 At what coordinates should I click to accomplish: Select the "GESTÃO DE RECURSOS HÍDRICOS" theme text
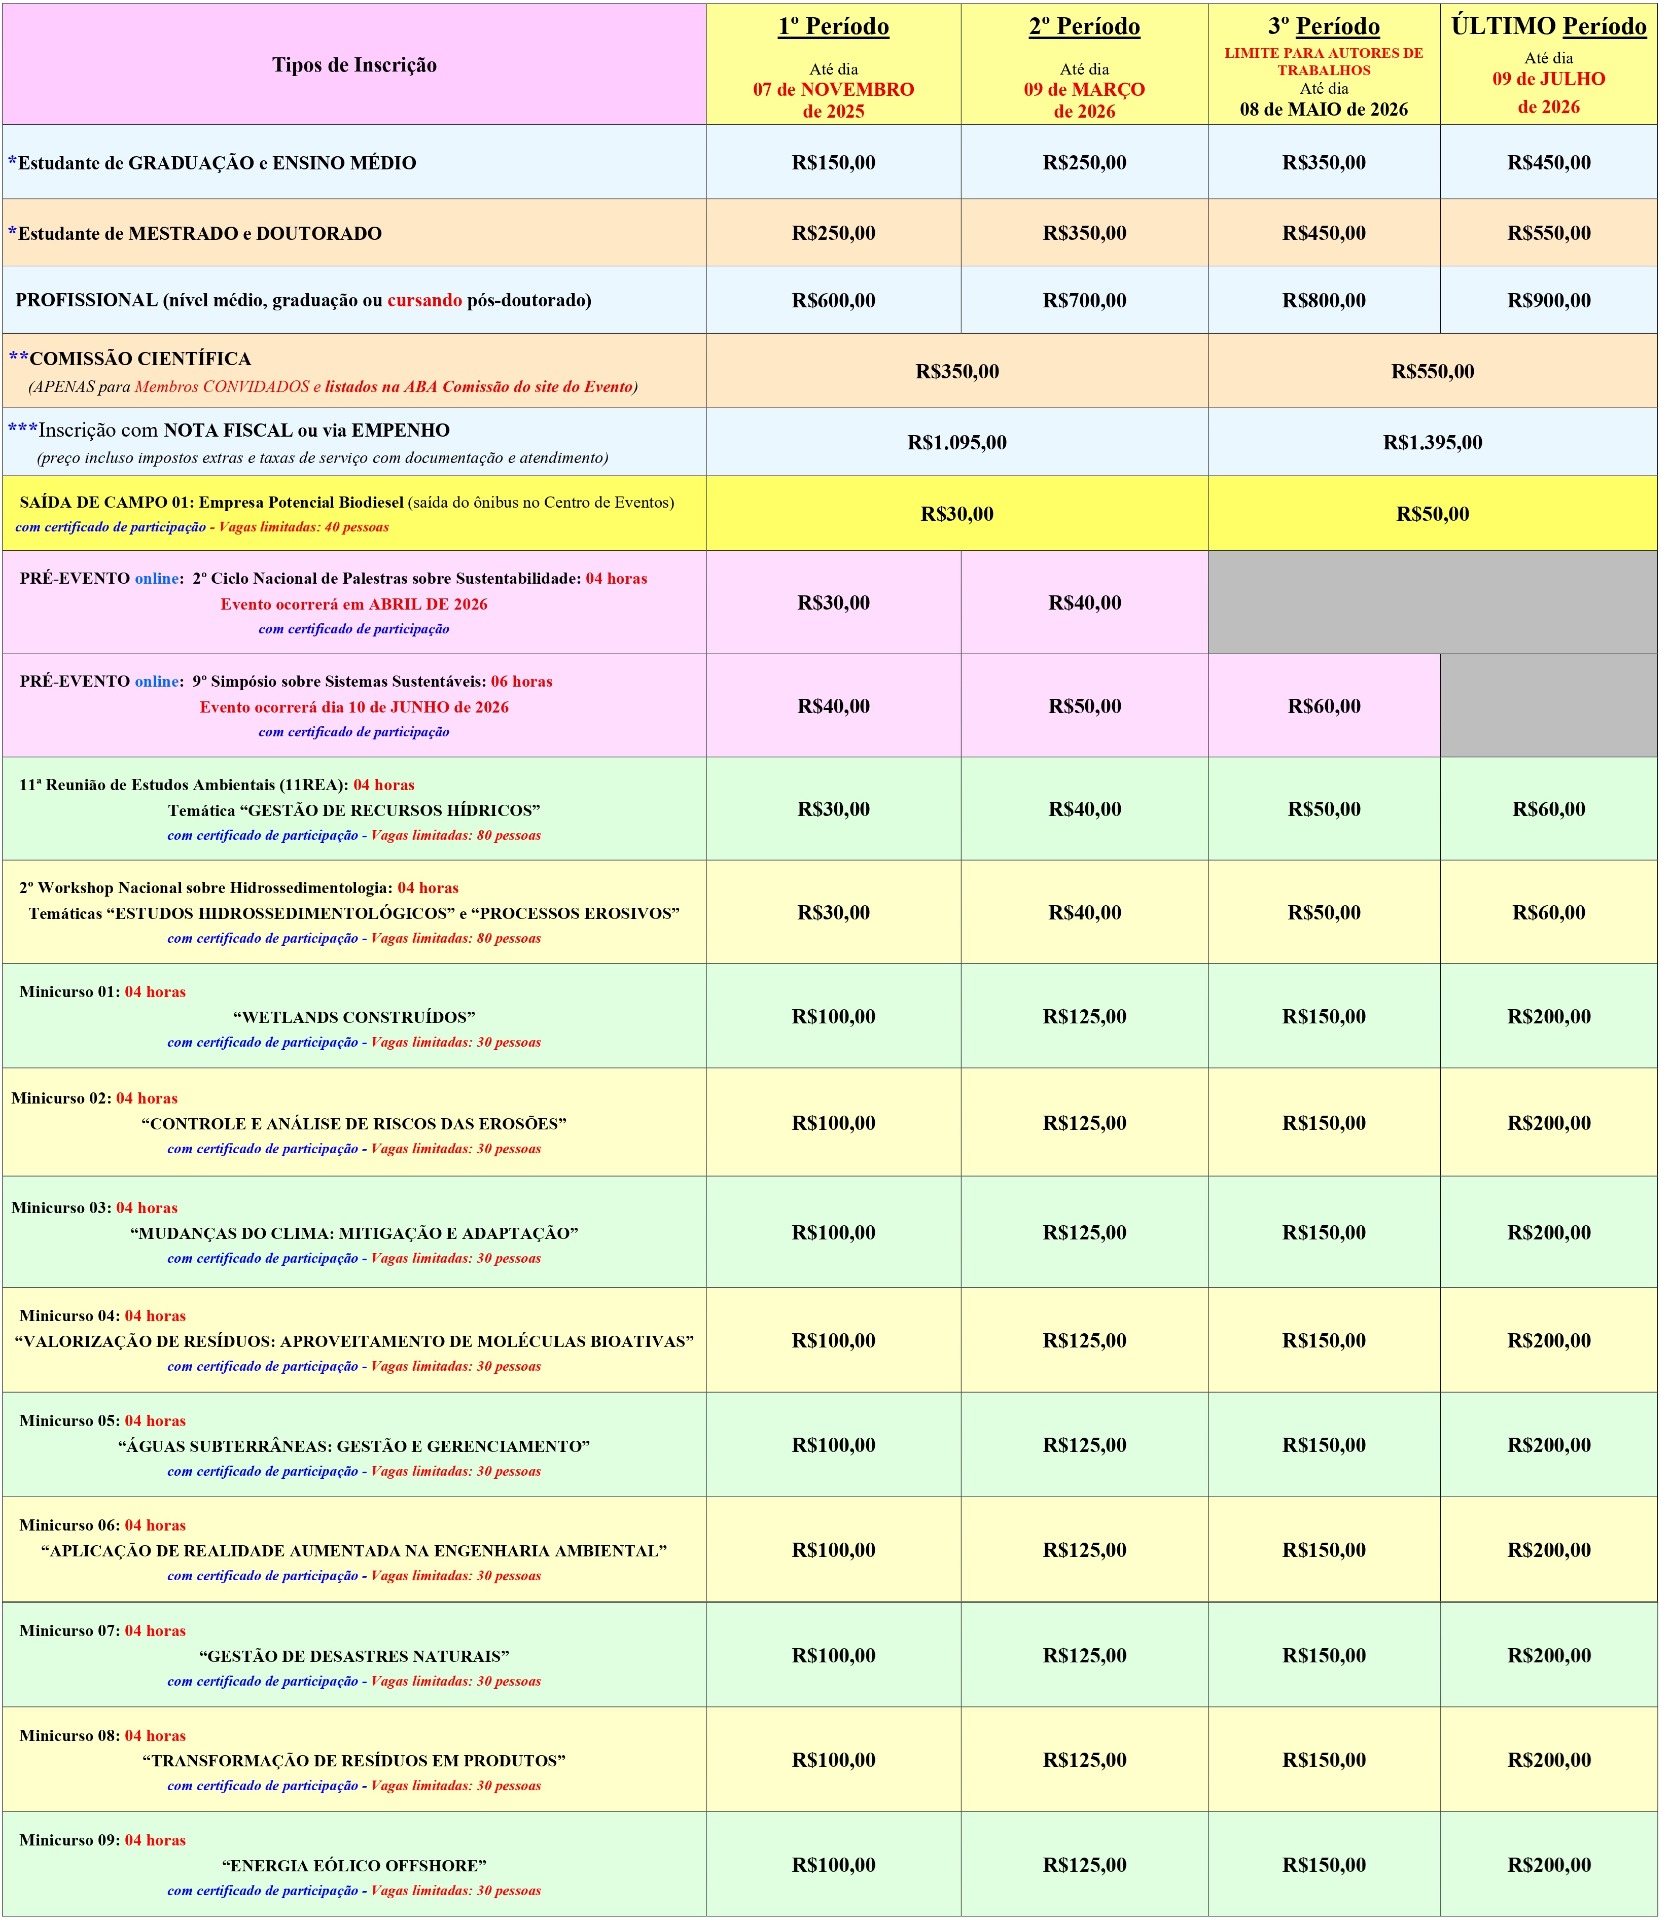click(354, 811)
